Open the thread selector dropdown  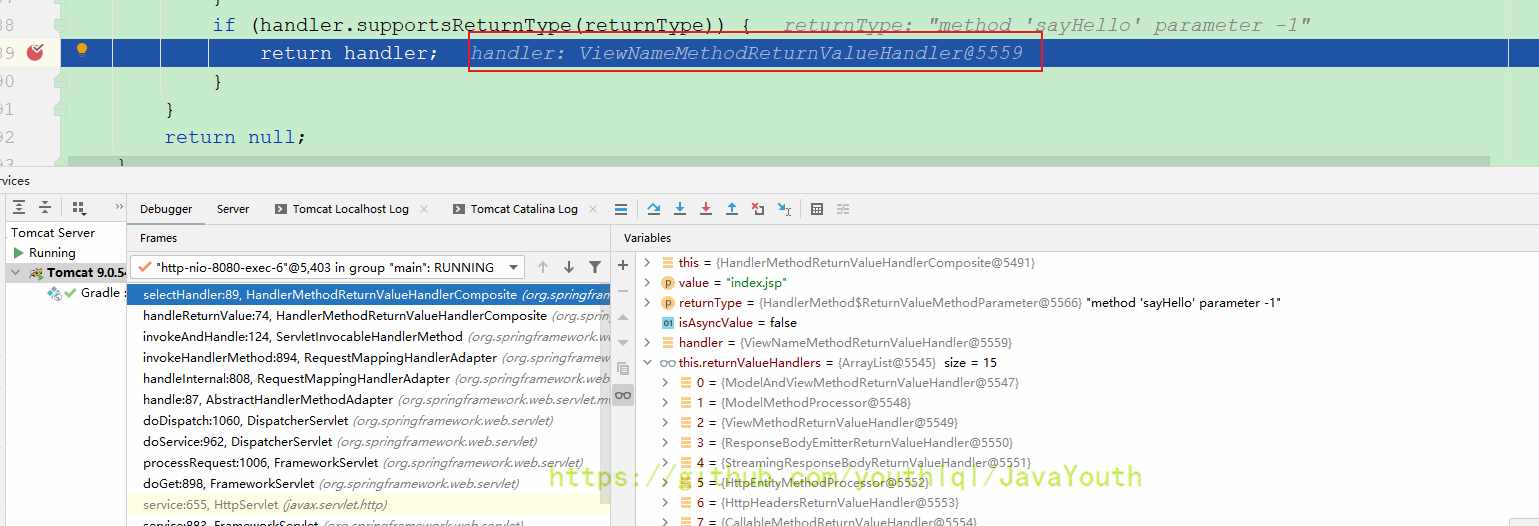(x=514, y=267)
